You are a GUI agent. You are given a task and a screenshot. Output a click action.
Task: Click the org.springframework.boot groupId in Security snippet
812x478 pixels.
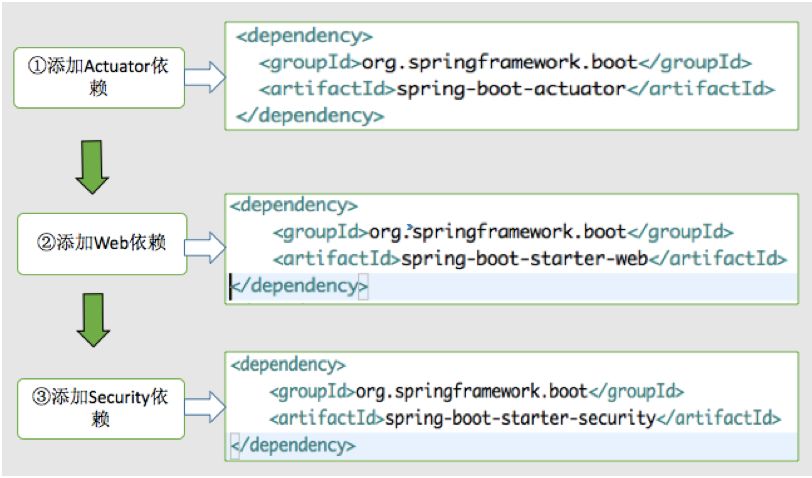[471, 391]
